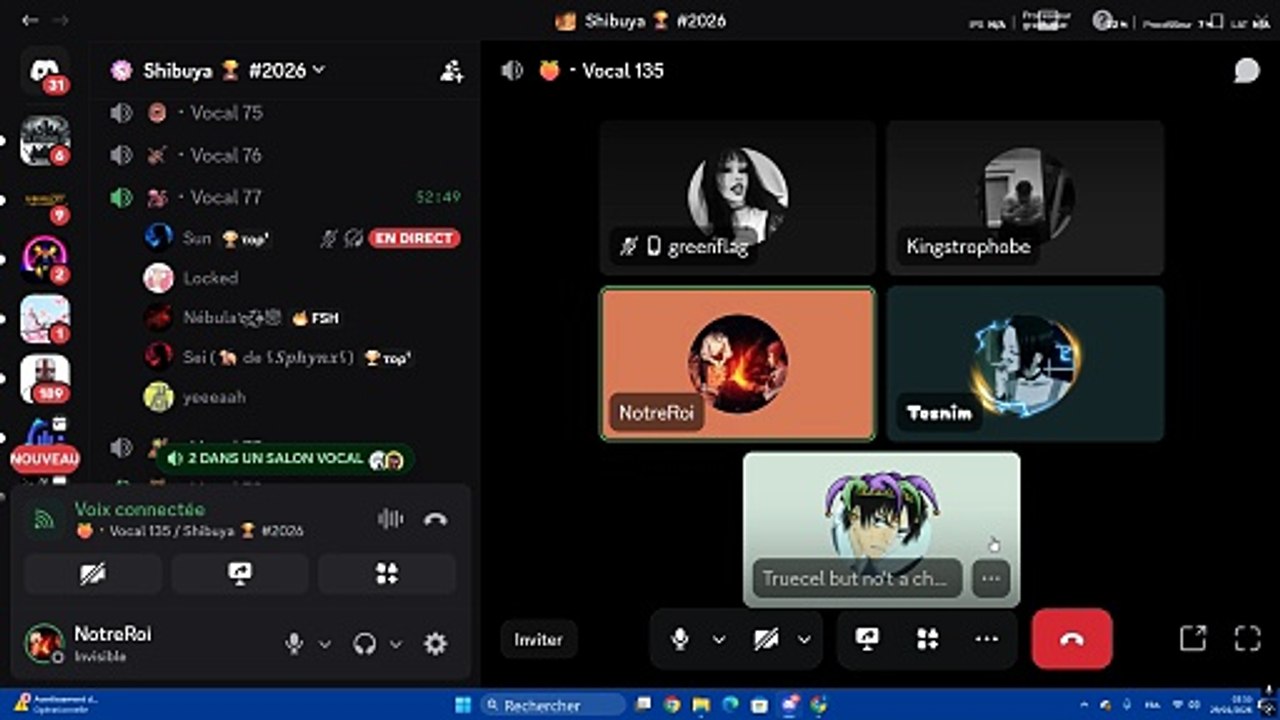Expand the Shibuya #2026 server dropdown
The width and height of the screenshot is (1280, 720).
coord(319,69)
